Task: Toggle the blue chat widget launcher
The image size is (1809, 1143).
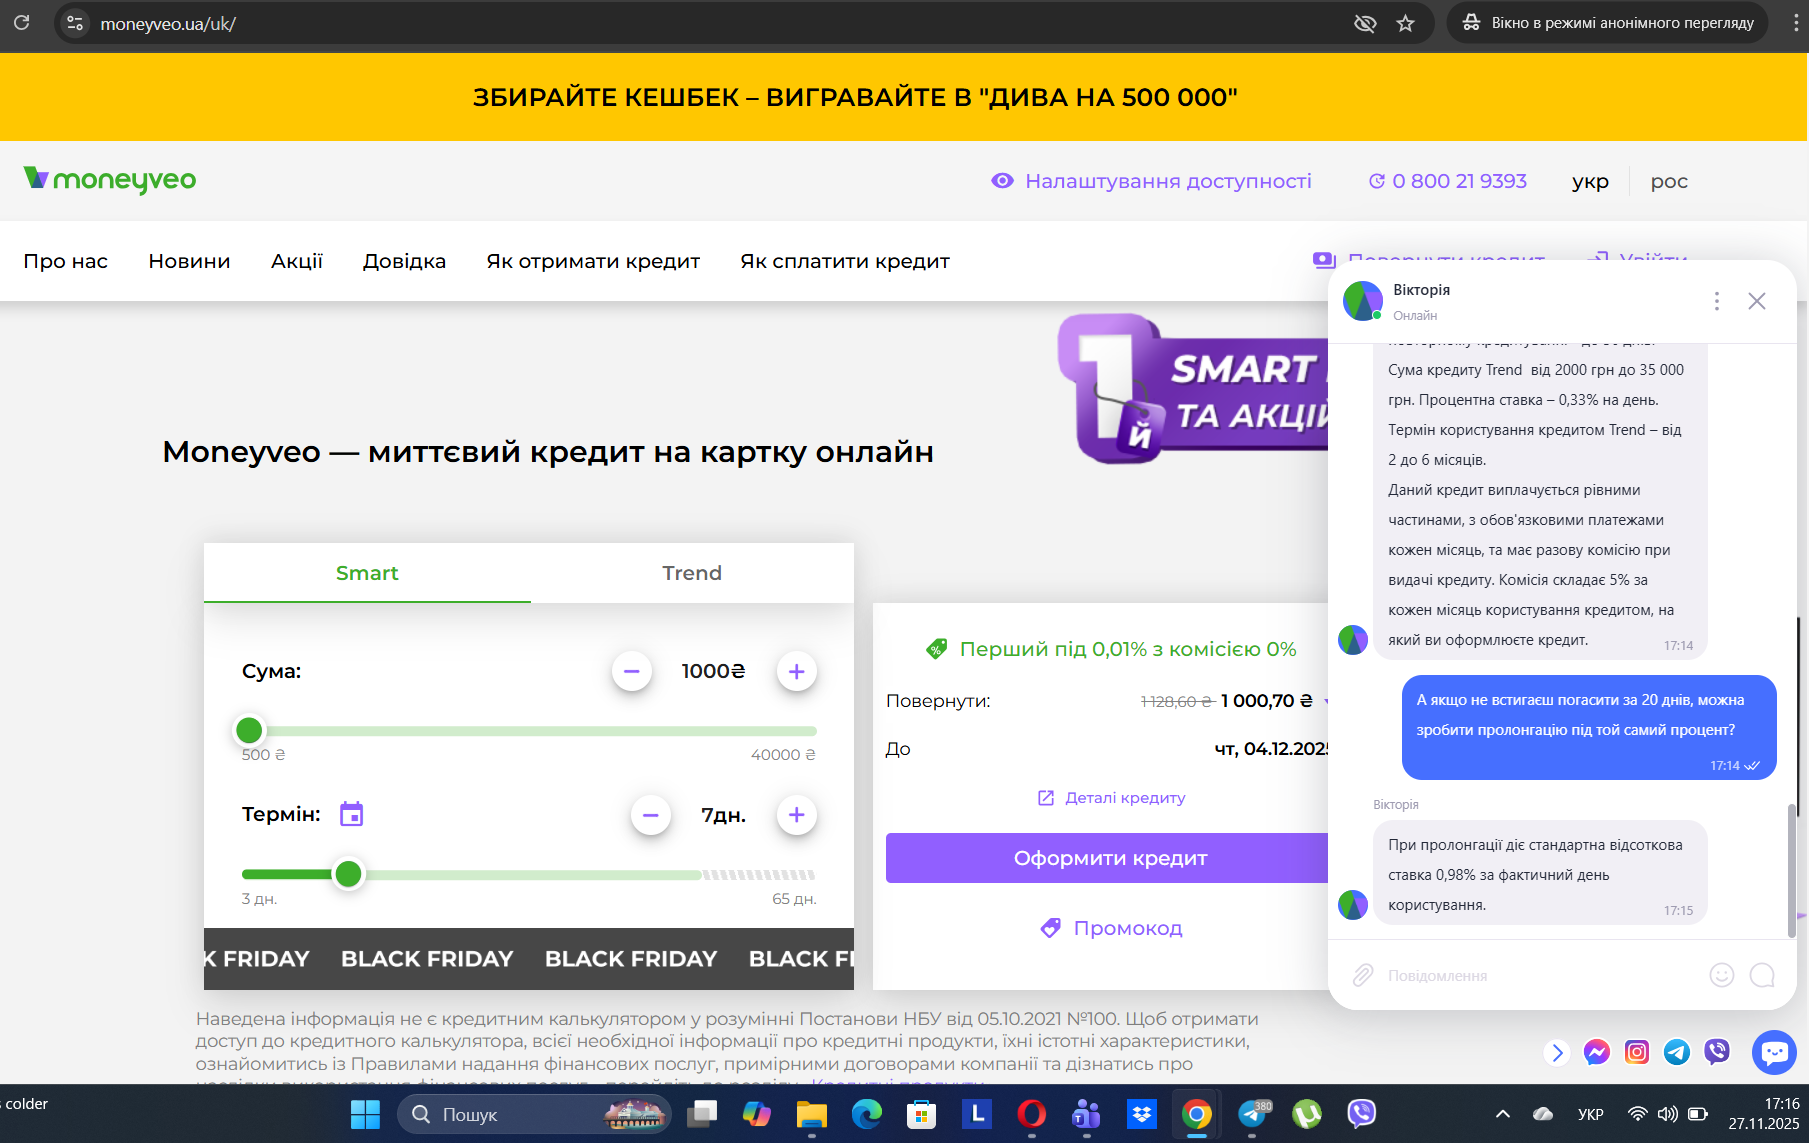Action: pos(1774,1052)
